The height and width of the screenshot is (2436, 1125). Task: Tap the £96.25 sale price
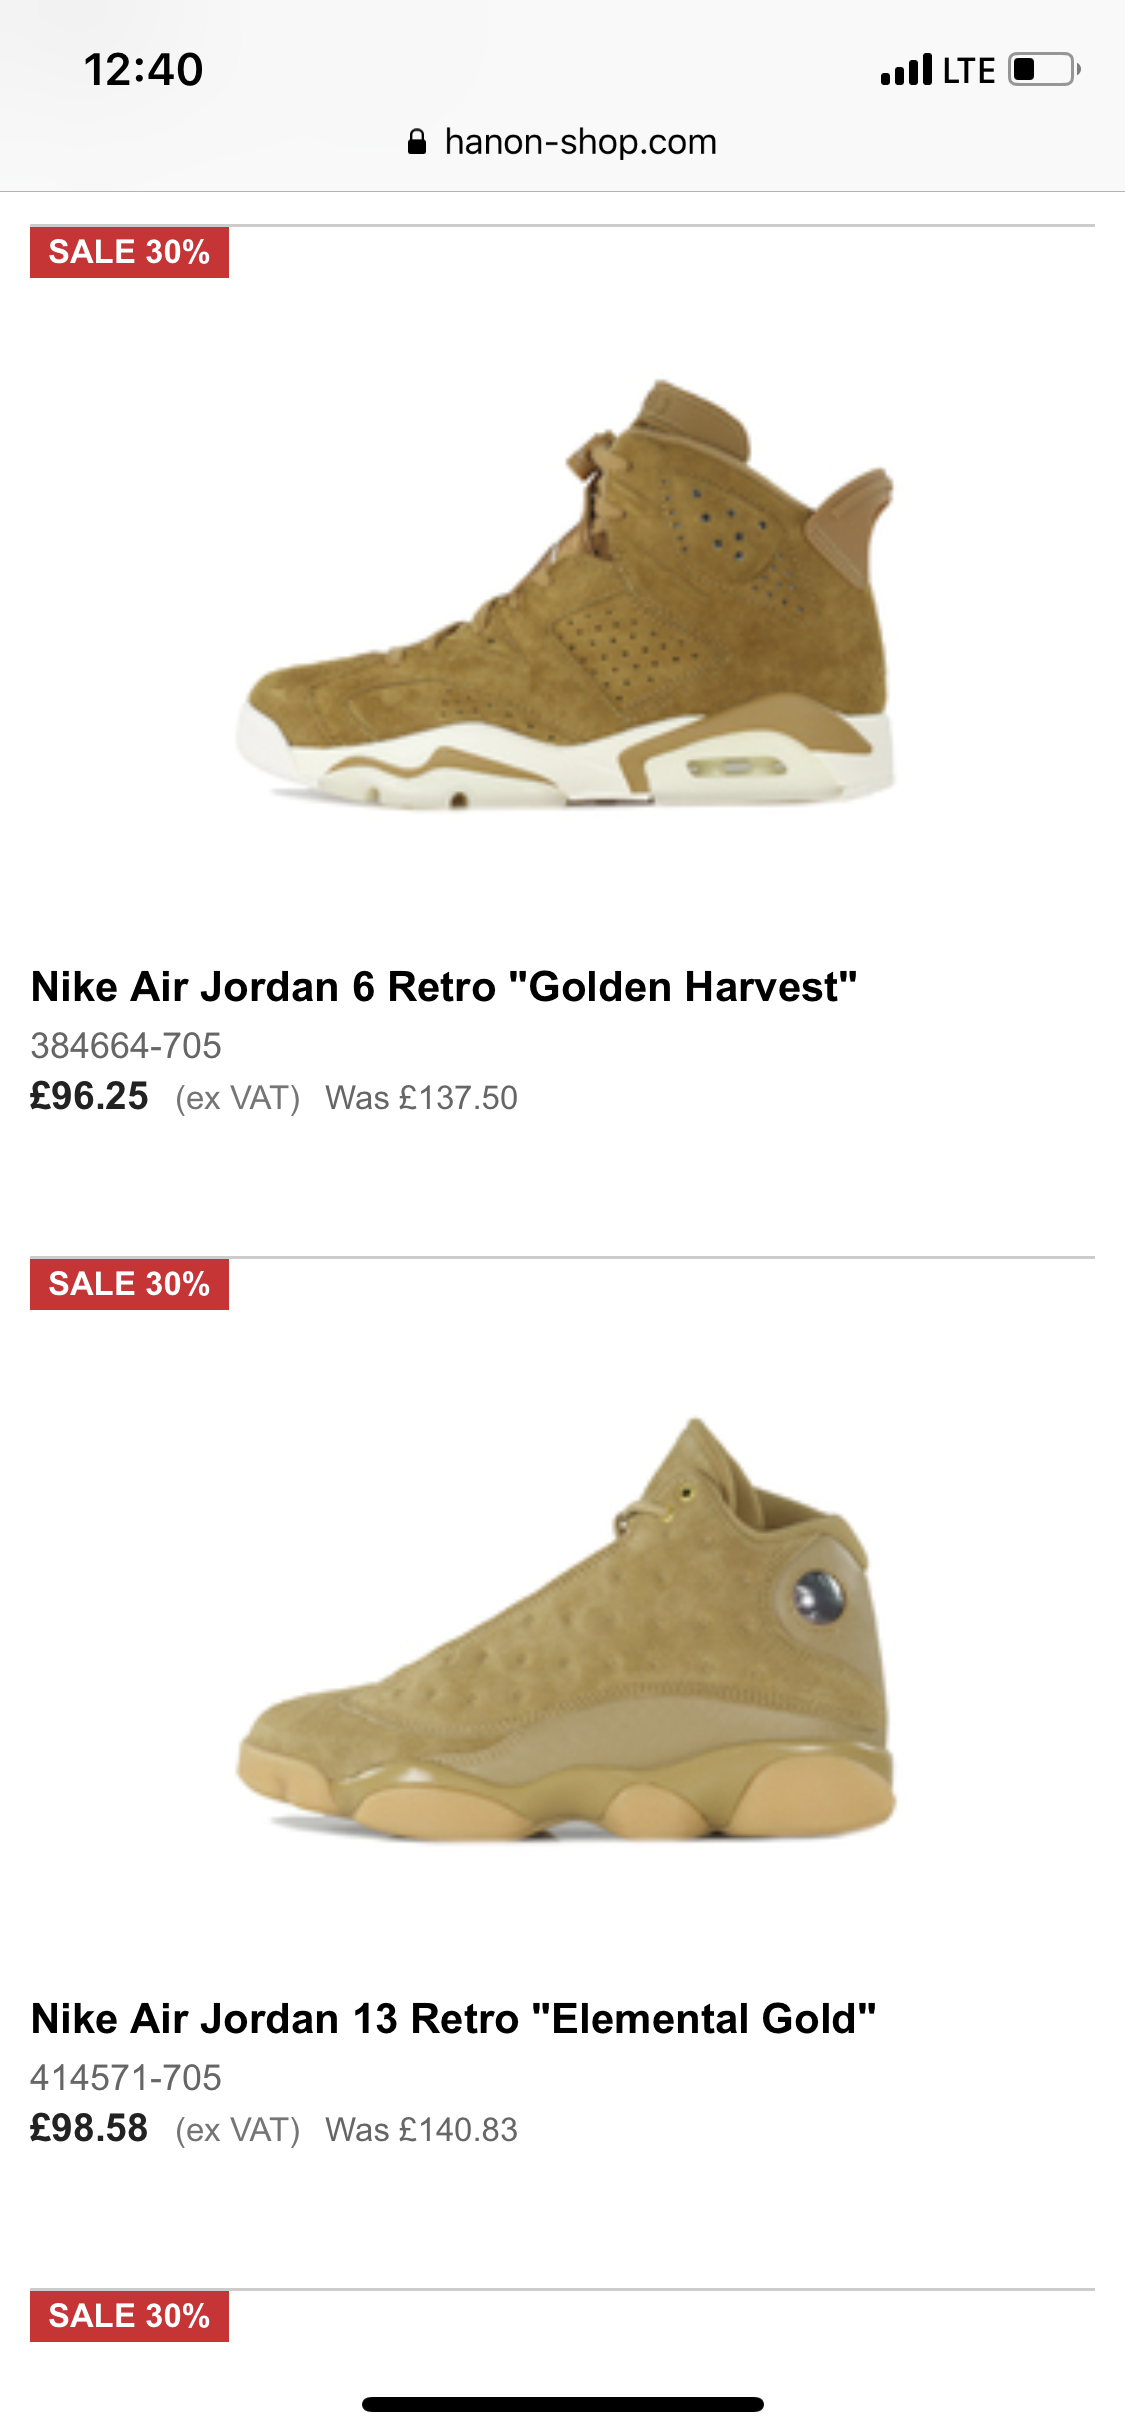click(x=89, y=1097)
